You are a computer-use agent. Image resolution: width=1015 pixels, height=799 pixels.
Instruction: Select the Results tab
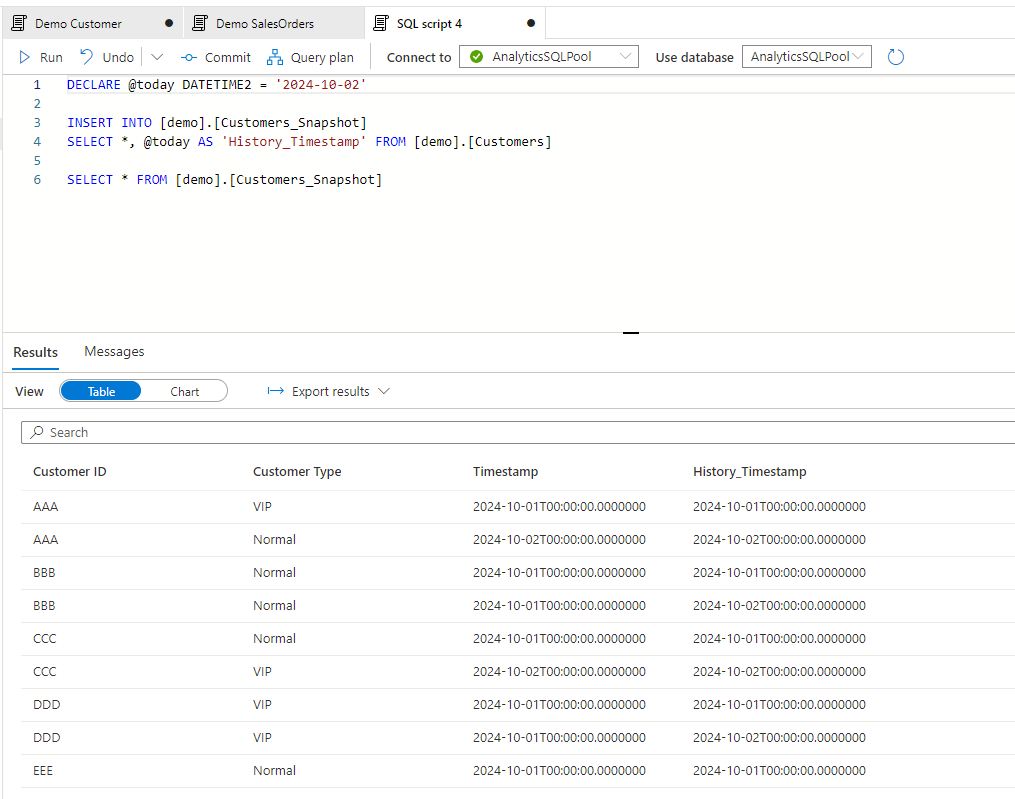coord(36,352)
